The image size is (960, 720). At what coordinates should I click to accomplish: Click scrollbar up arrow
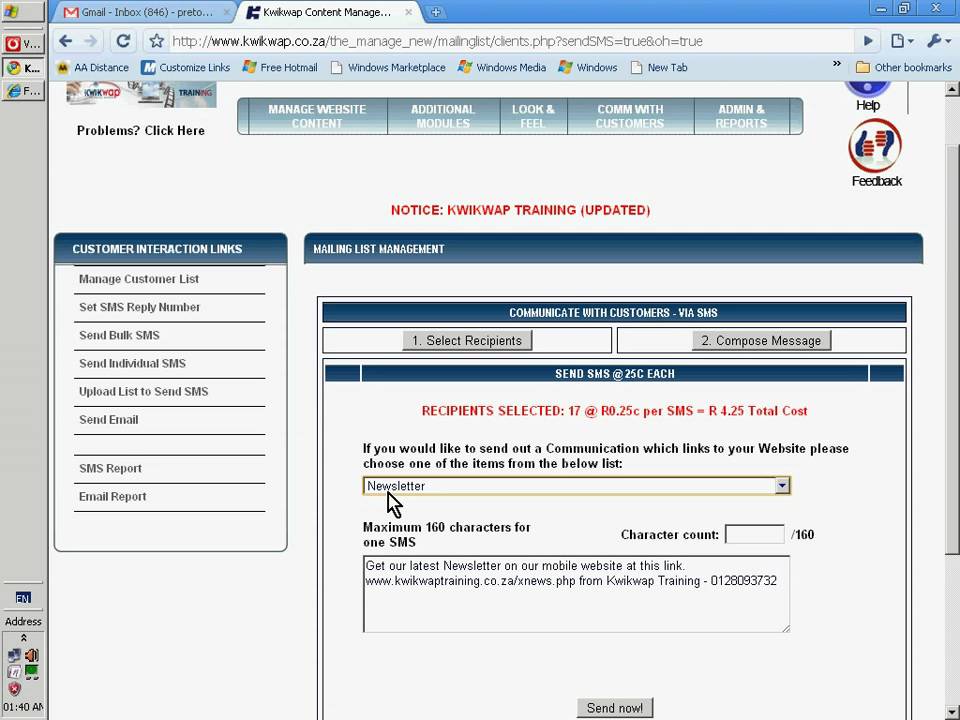pos(952,89)
